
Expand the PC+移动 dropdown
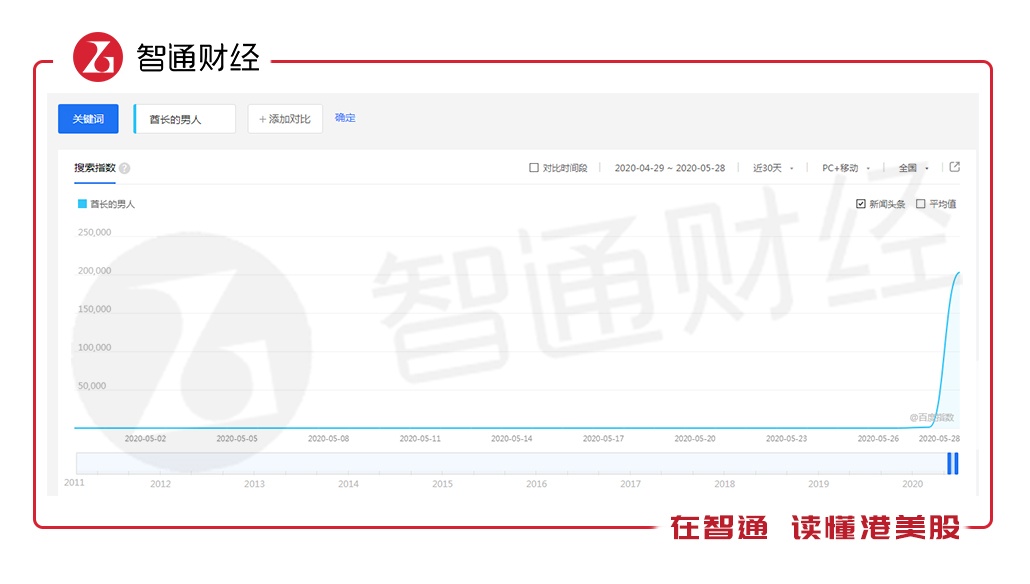point(845,168)
